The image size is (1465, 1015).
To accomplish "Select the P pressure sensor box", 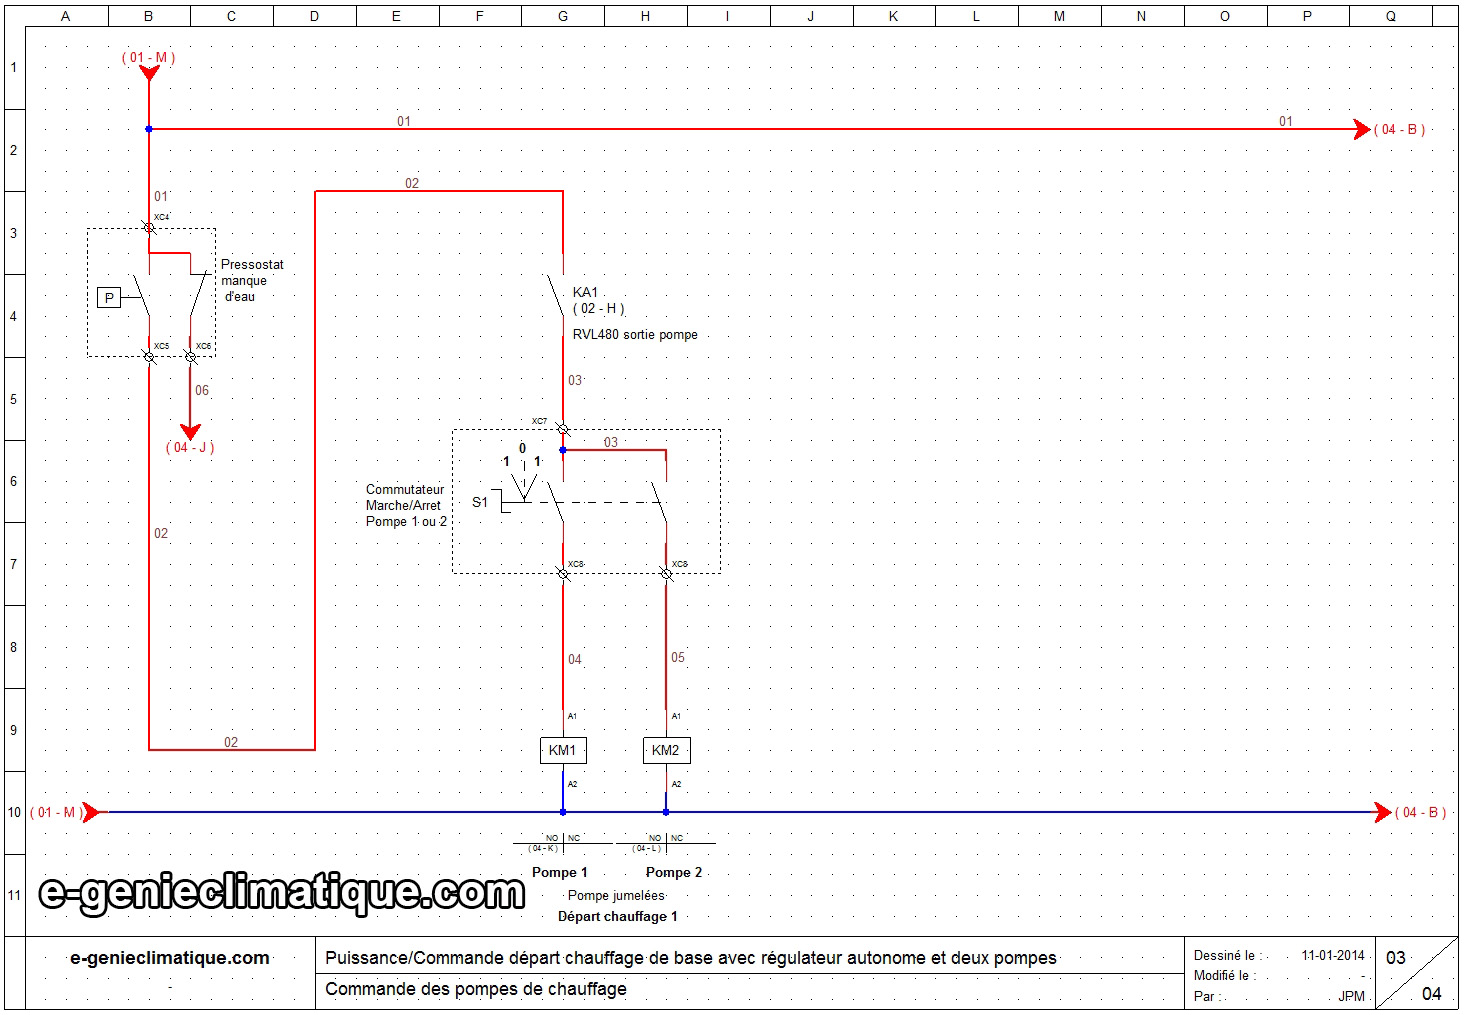I will pos(109,298).
